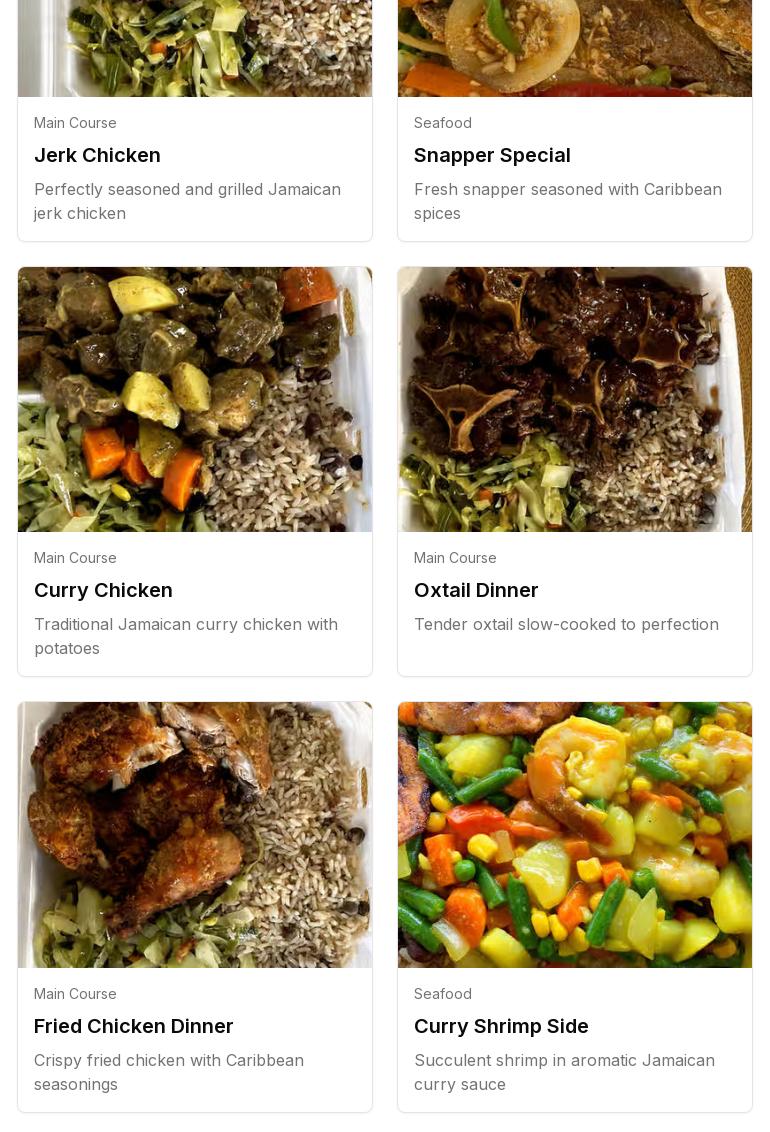The height and width of the screenshot is (1132, 770).
Task: Click Main Course label above Curry Chicken
Action: click(75, 558)
